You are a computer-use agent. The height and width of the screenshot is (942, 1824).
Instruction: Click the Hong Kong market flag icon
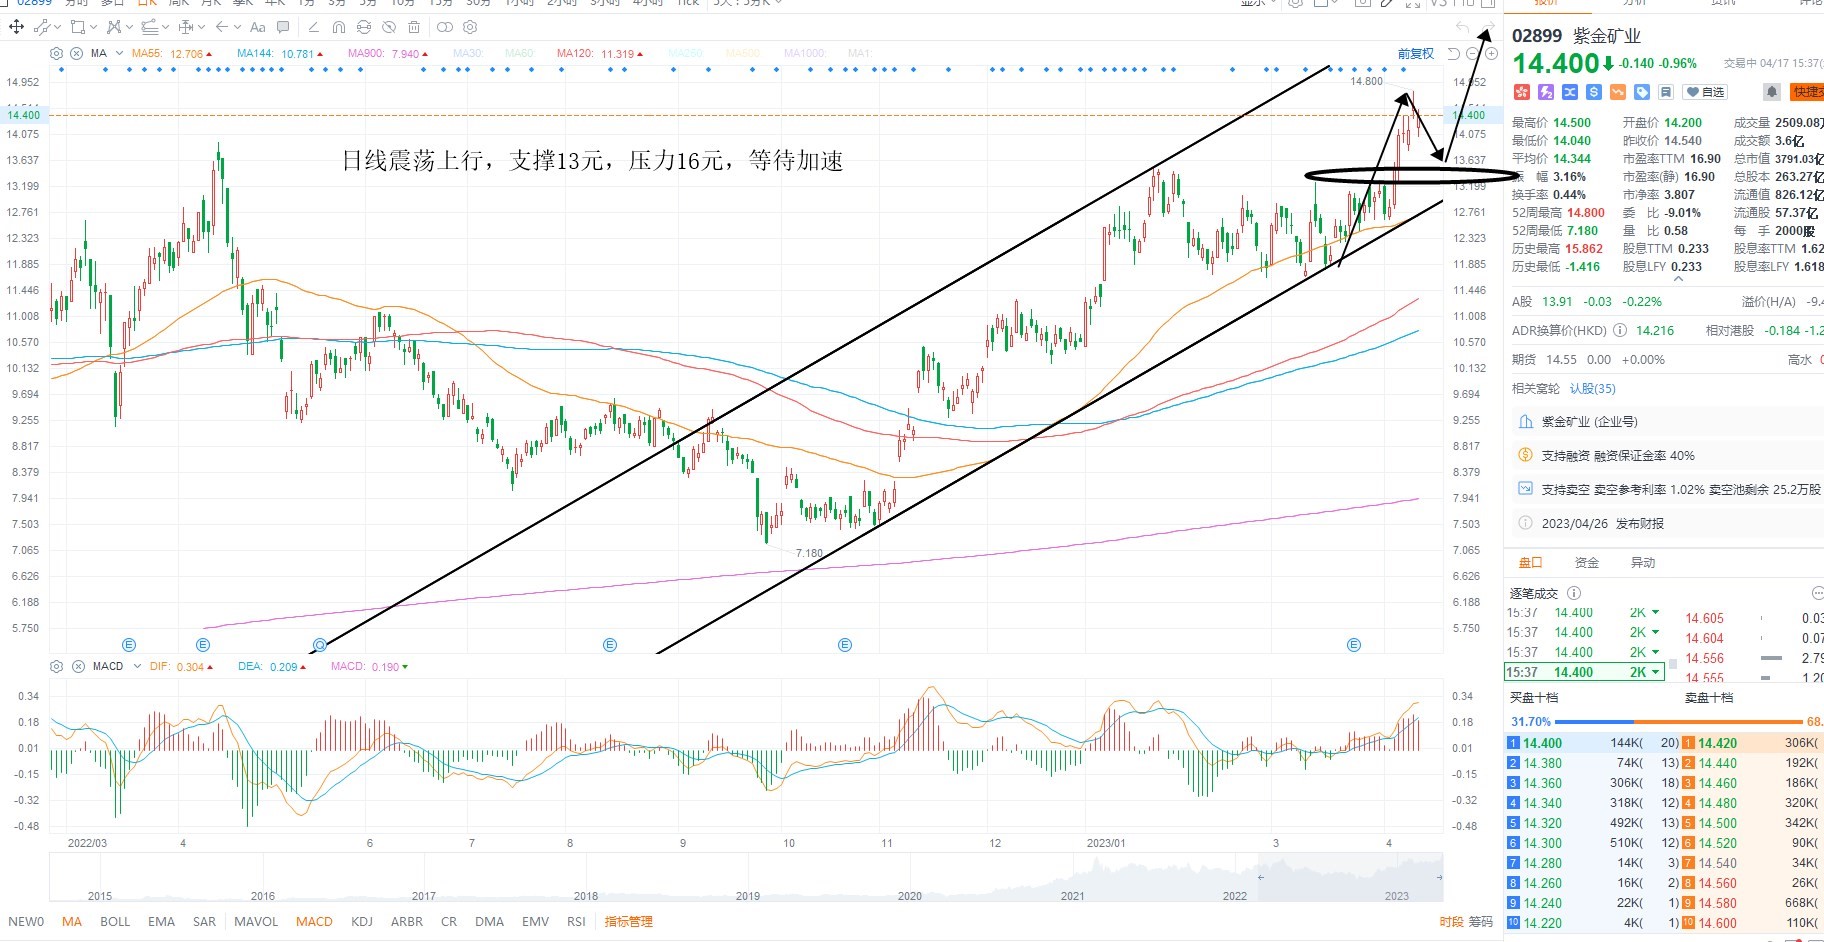[x=1522, y=92]
